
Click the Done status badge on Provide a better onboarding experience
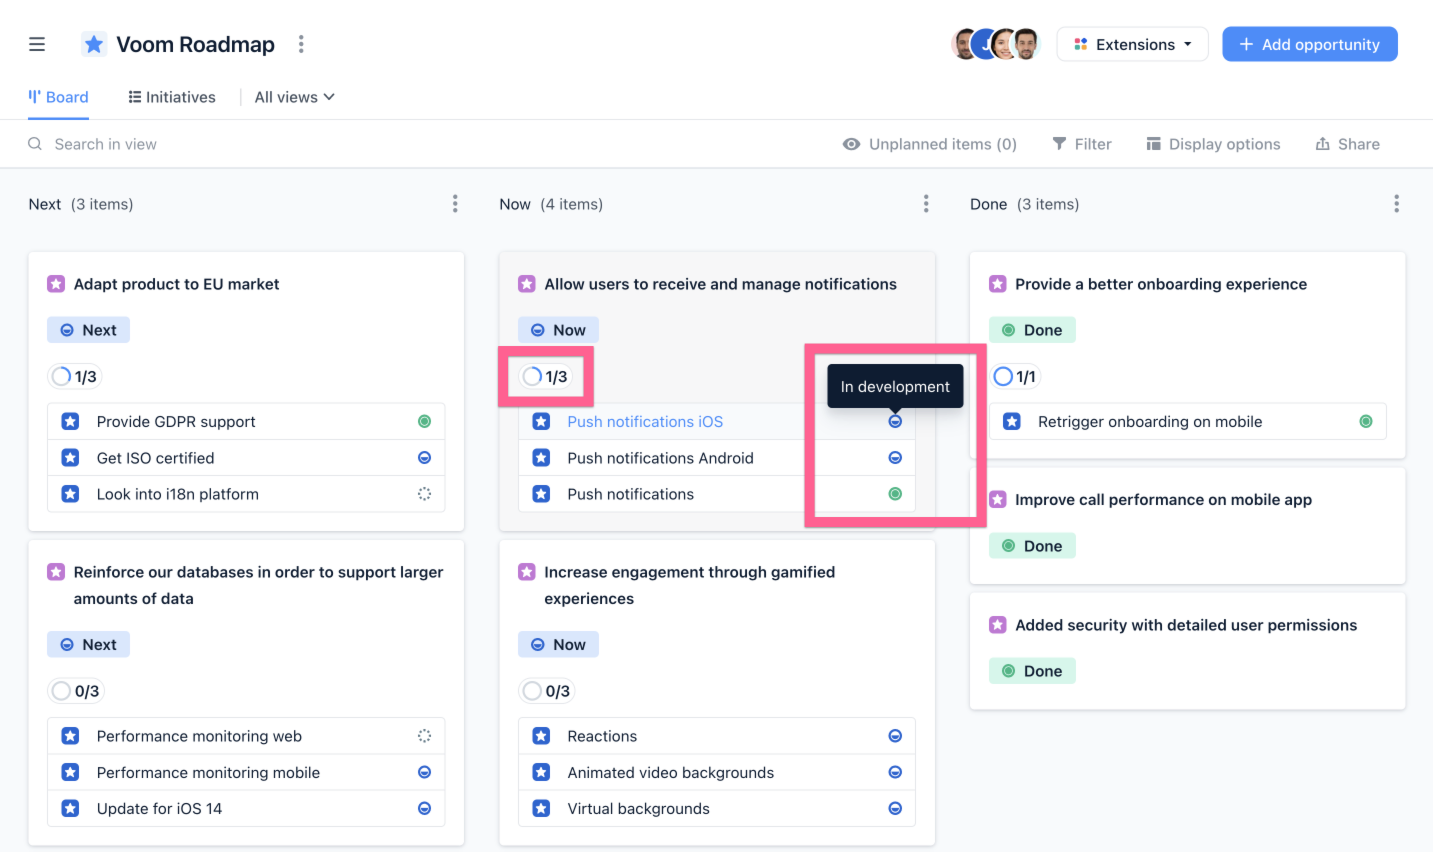click(x=1032, y=330)
